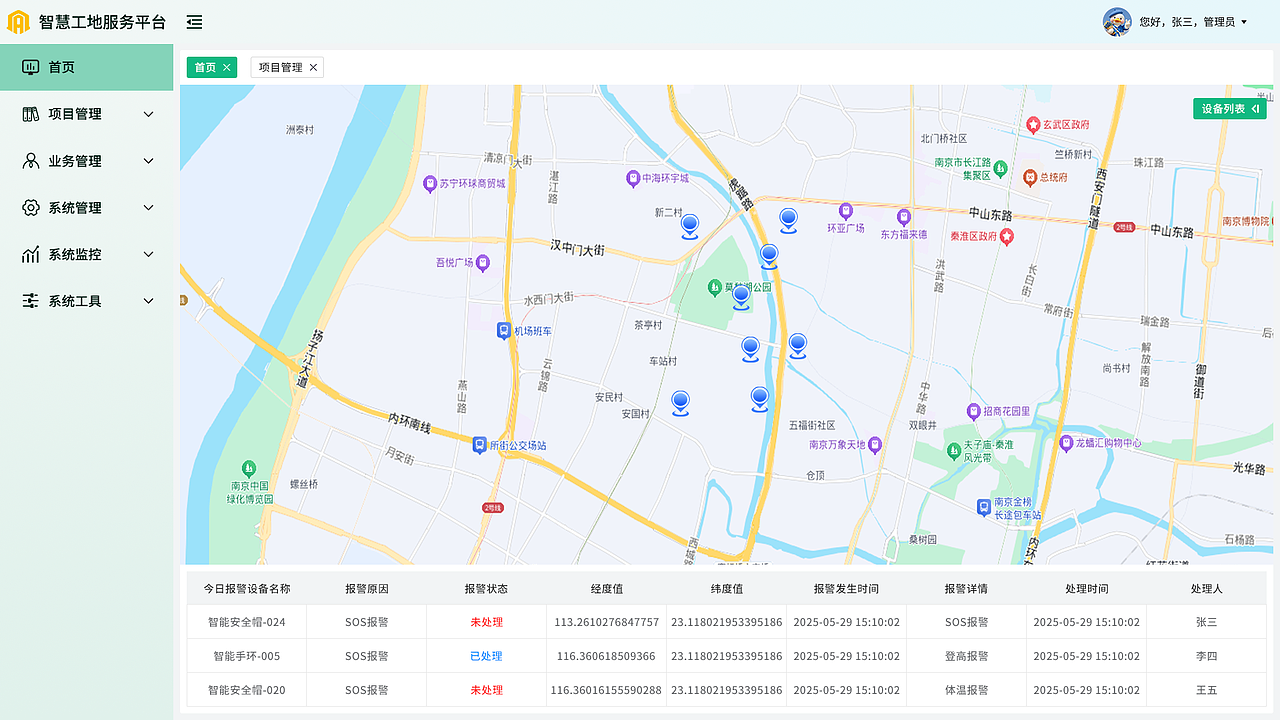Expand the 项目管理 sidebar menu chevron
This screenshot has width=1280, height=720.
click(148, 114)
